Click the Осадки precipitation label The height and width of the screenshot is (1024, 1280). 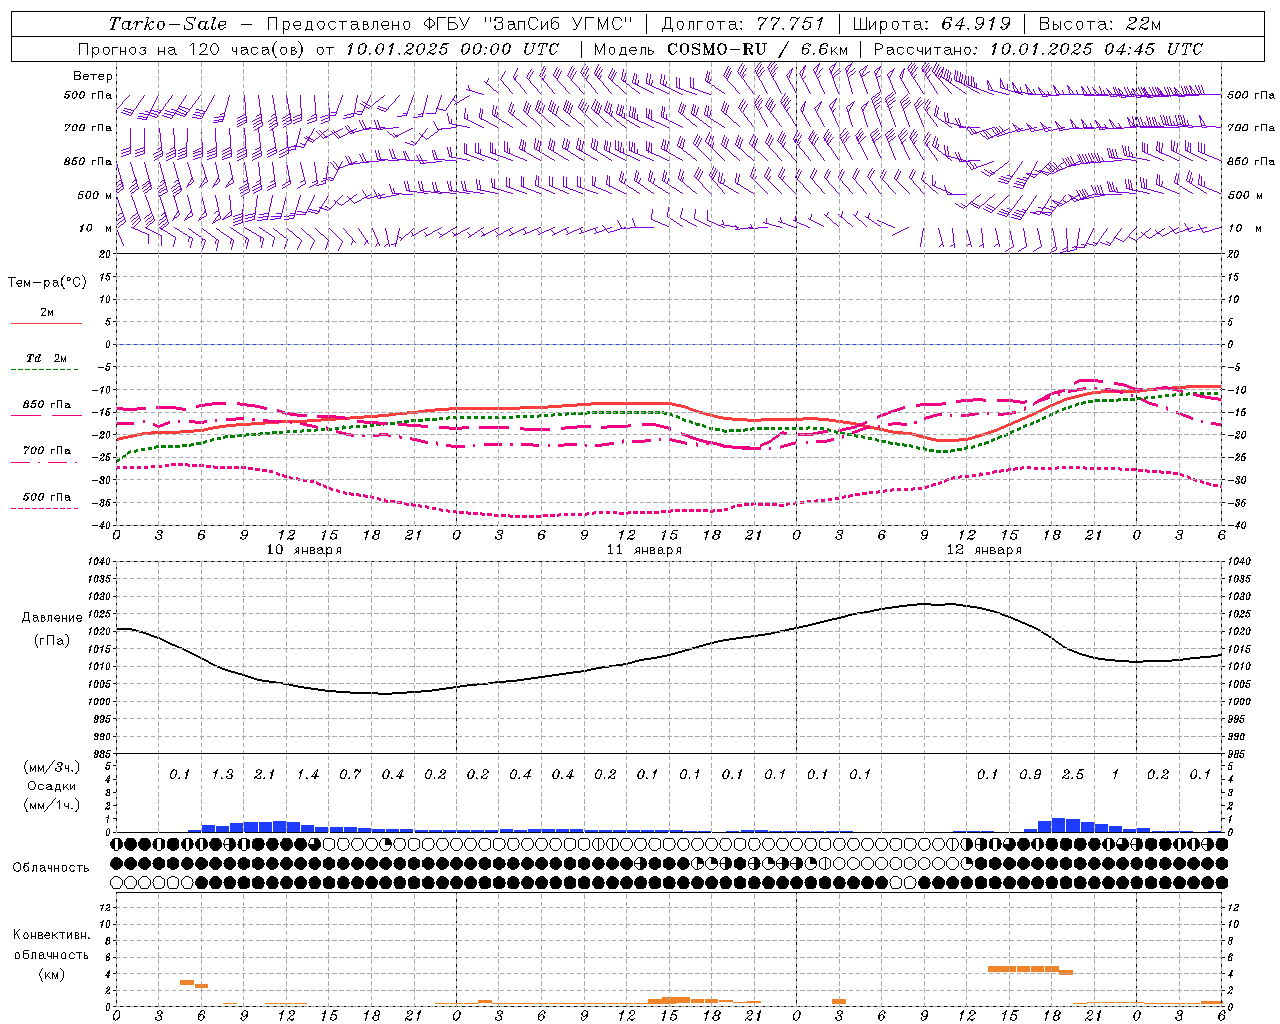[51, 787]
